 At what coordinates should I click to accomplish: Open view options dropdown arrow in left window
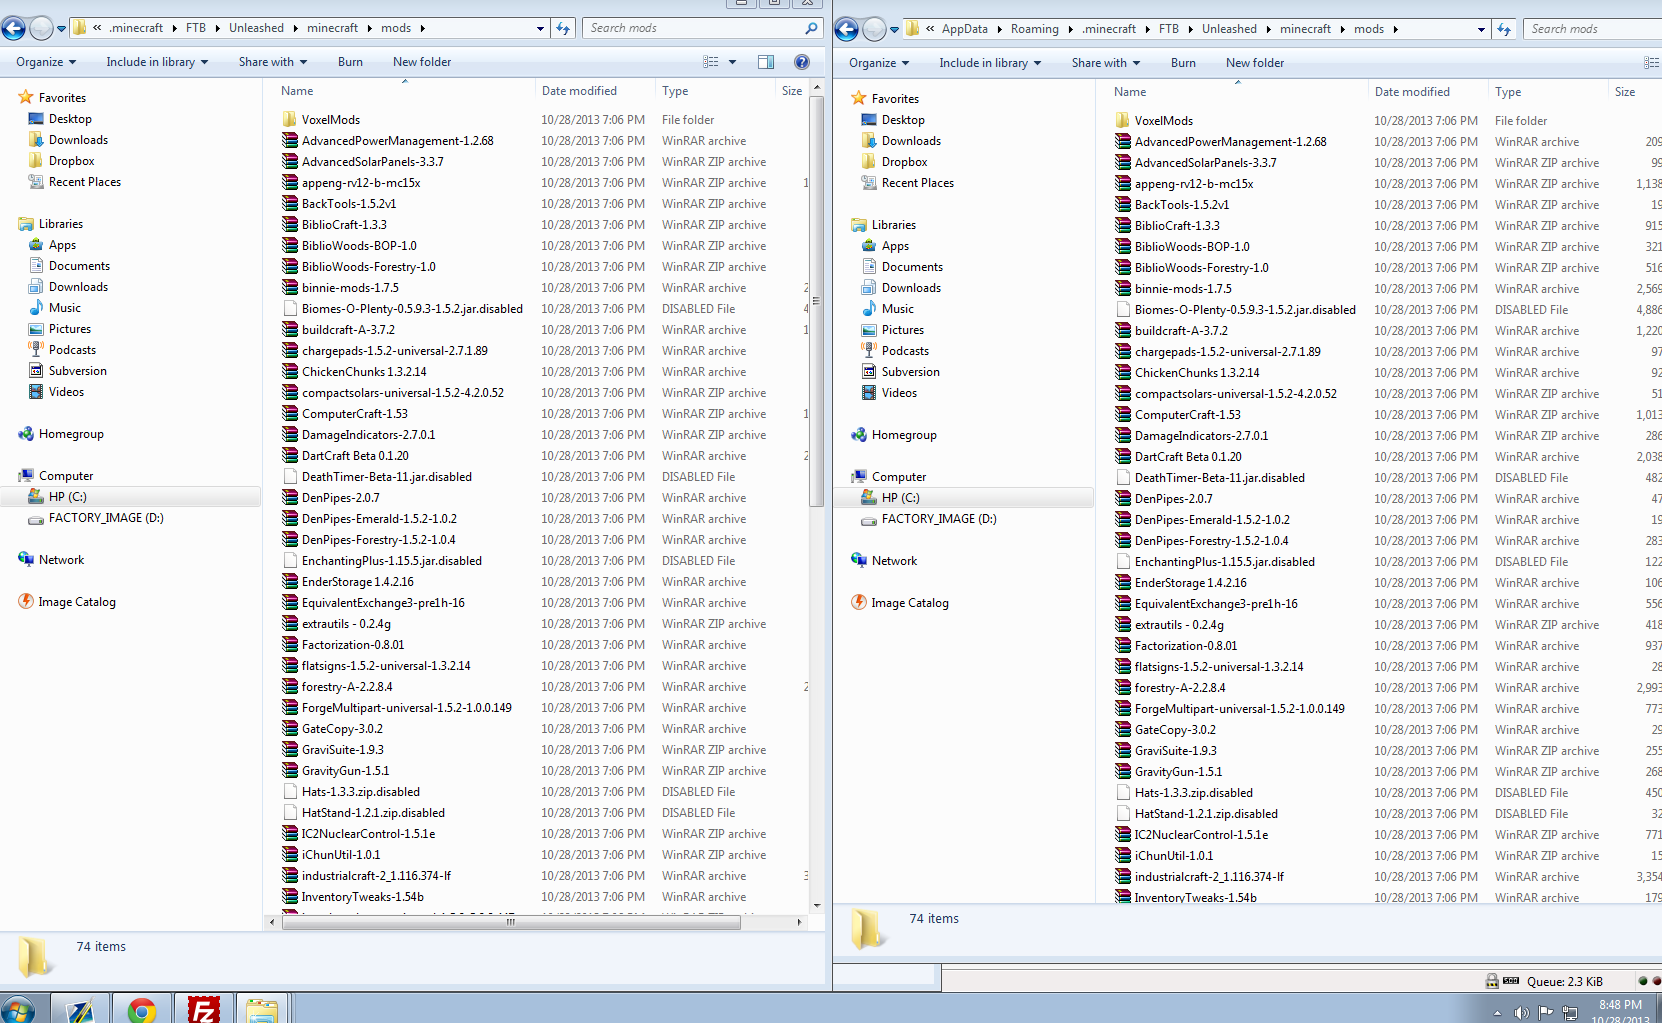tap(732, 62)
